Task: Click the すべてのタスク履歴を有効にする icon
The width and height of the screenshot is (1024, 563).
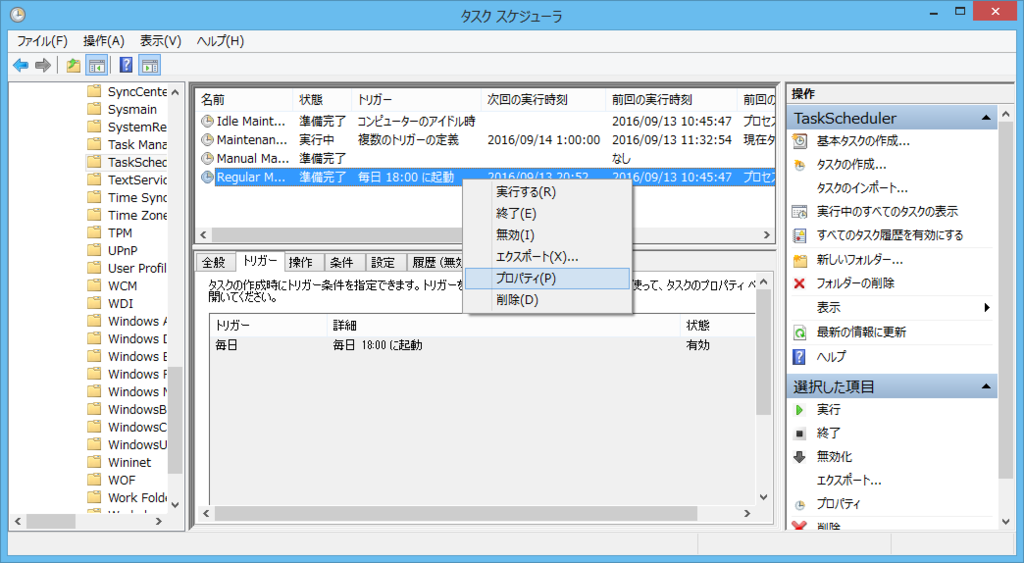Action: 799,235
